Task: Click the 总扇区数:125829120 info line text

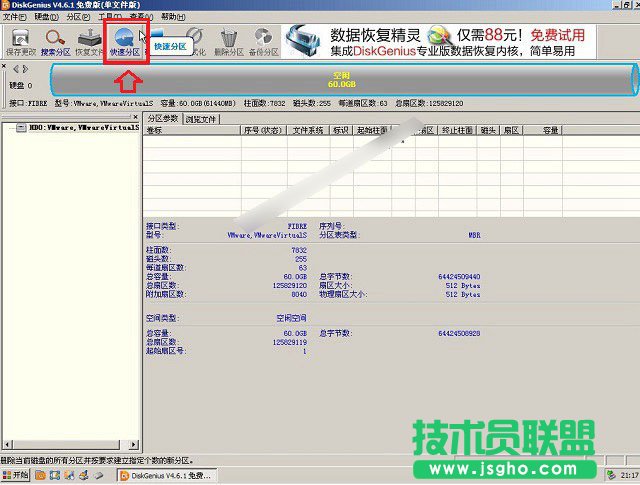Action: tap(429, 103)
